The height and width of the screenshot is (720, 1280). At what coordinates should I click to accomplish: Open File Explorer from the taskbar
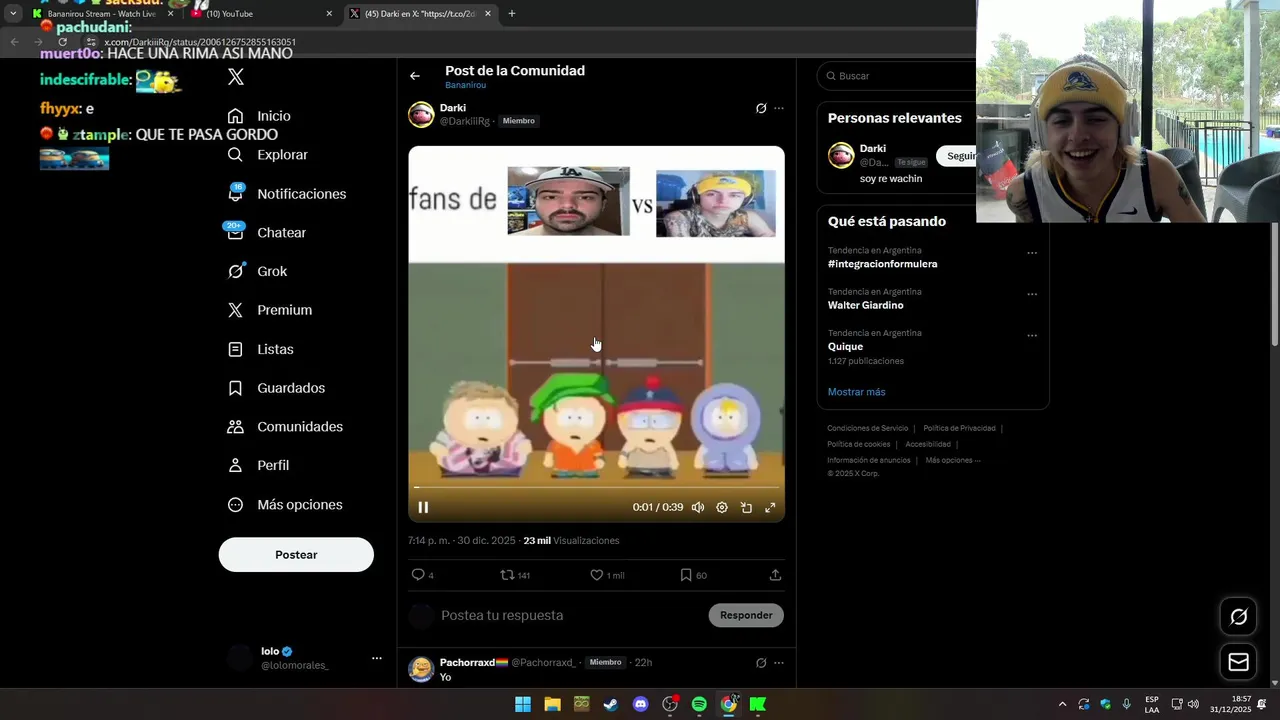click(x=552, y=704)
